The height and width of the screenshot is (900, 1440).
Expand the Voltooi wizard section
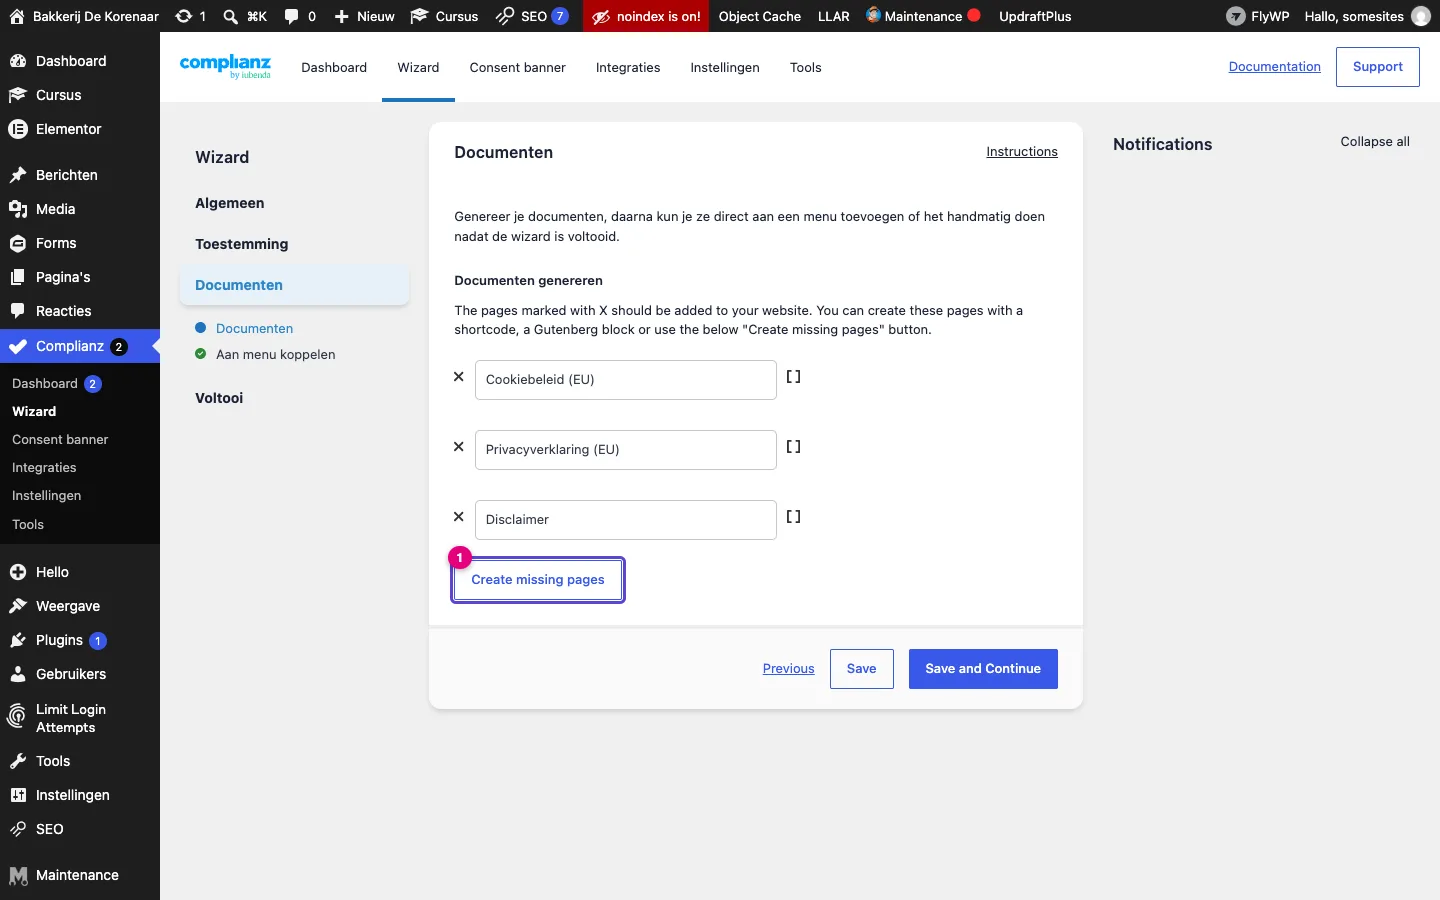tap(219, 398)
